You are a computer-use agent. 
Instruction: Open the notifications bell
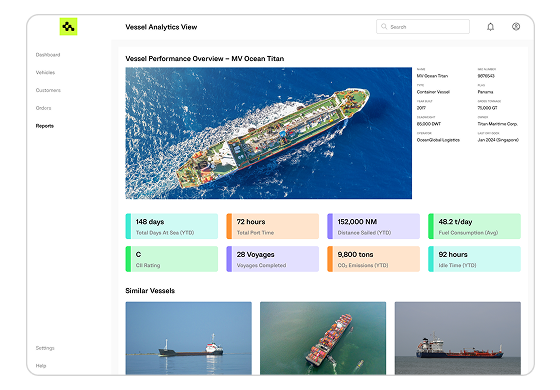click(490, 27)
